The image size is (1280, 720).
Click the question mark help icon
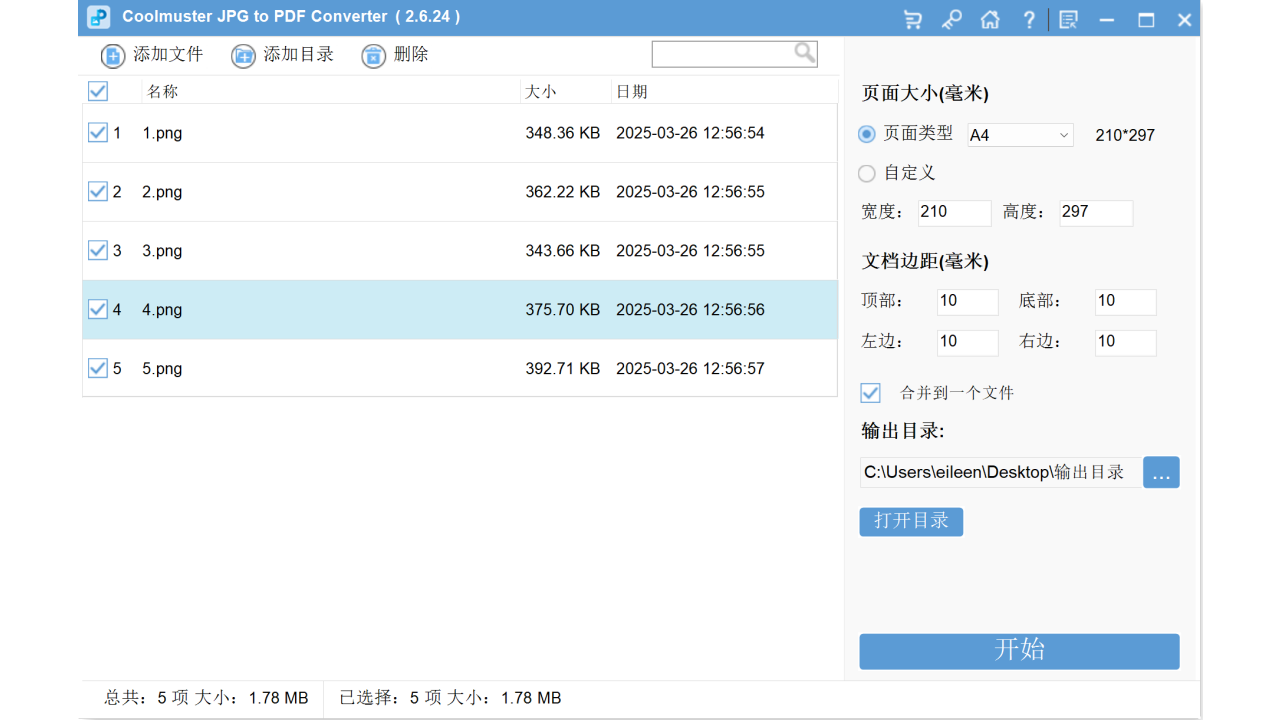pyautogui.click(x=1029, y=19)
